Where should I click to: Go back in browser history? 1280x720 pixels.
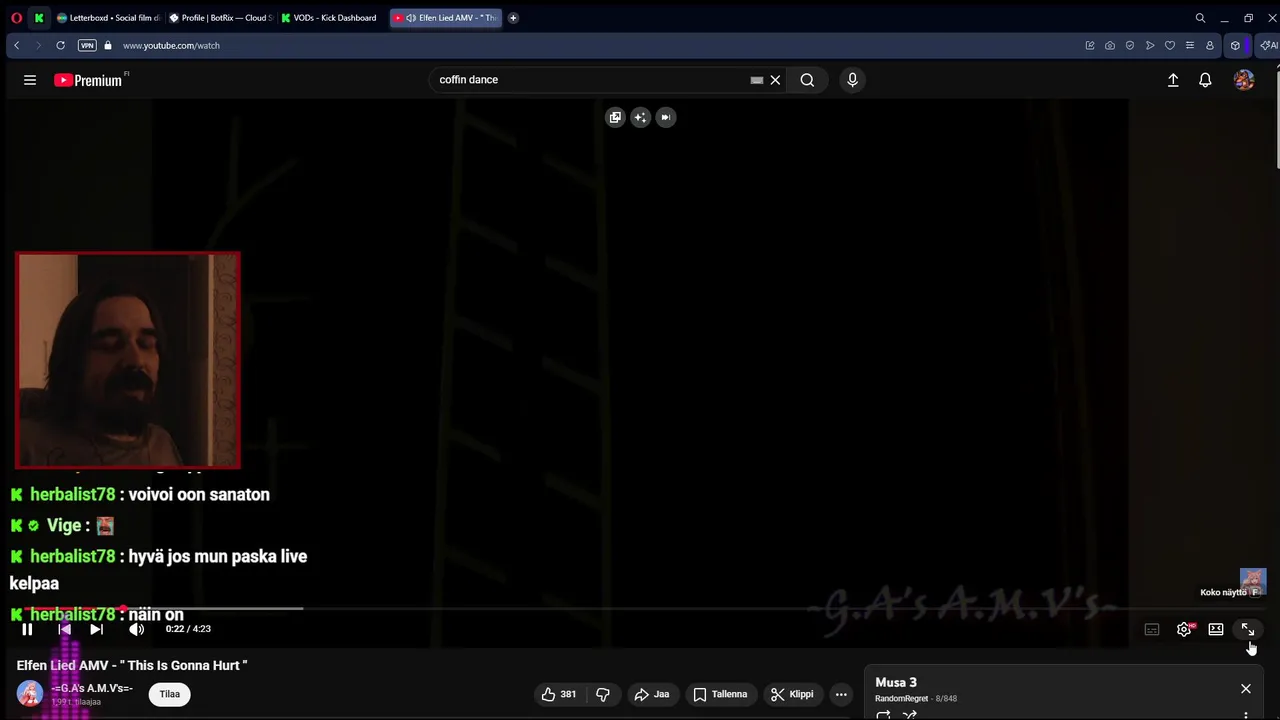click(x=16, y=45)
